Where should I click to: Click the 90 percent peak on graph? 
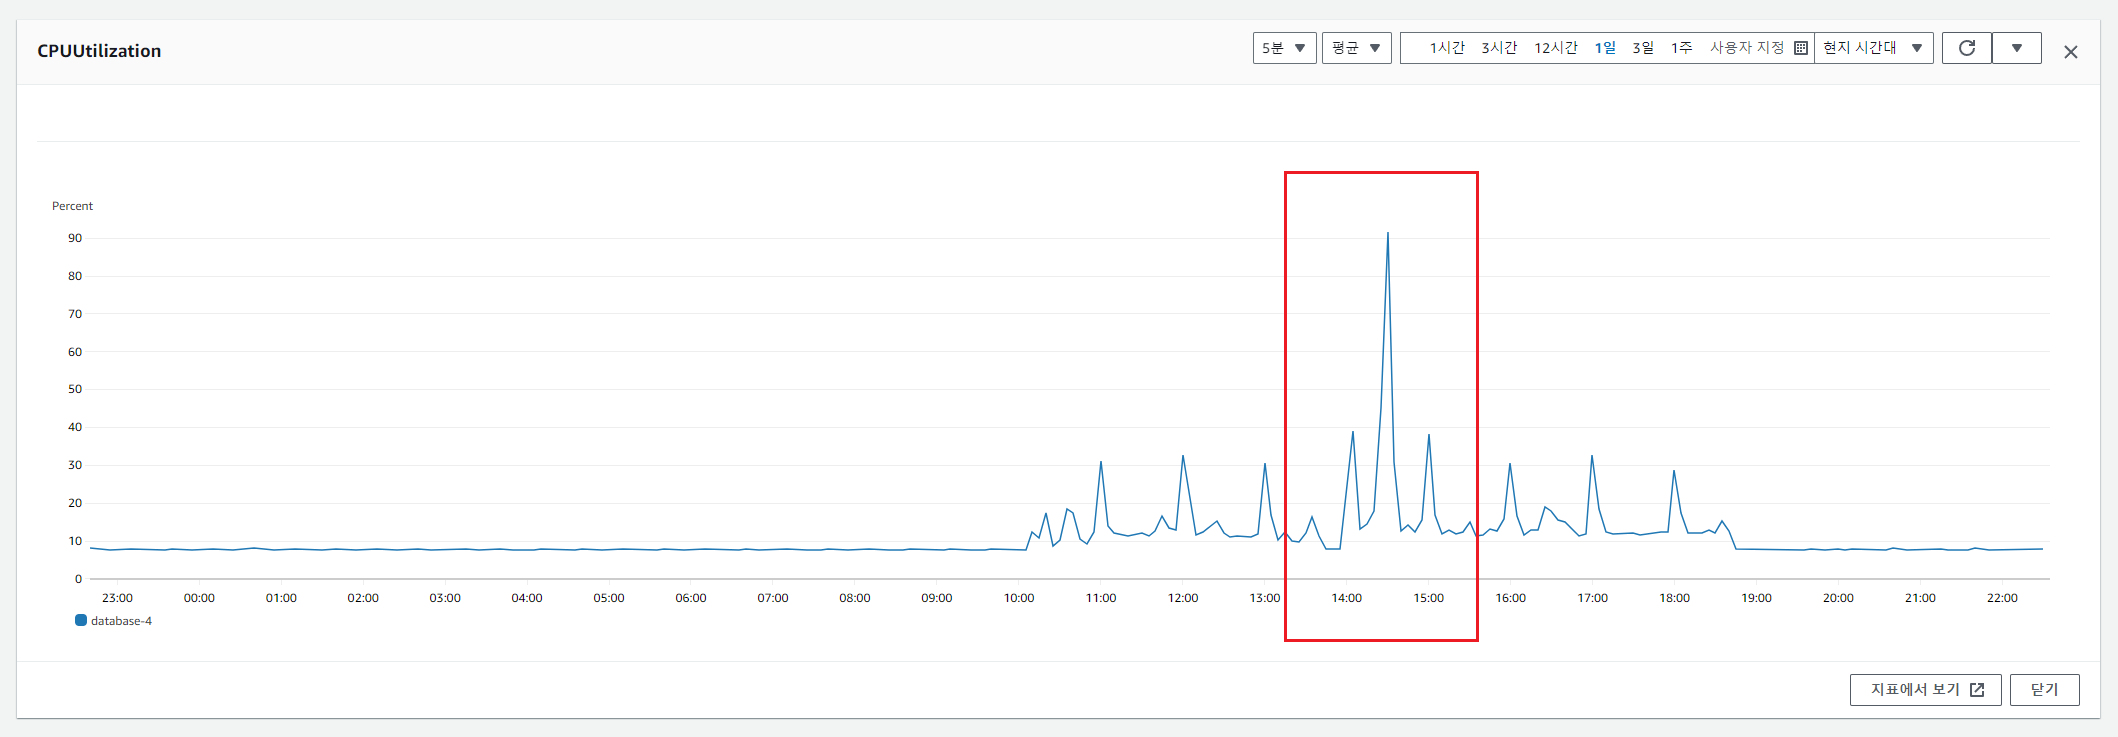point(1387,234)
